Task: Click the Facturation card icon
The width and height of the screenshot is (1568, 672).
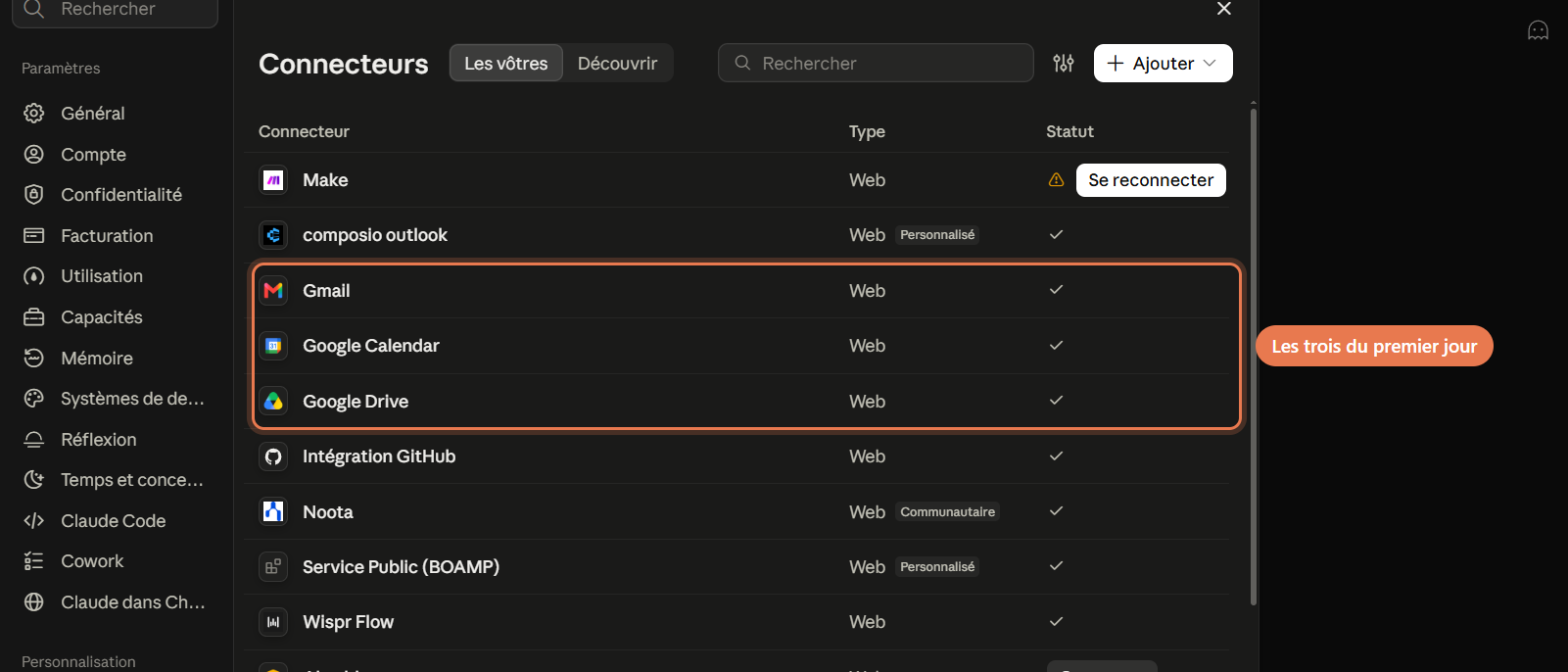Action: 34,236
